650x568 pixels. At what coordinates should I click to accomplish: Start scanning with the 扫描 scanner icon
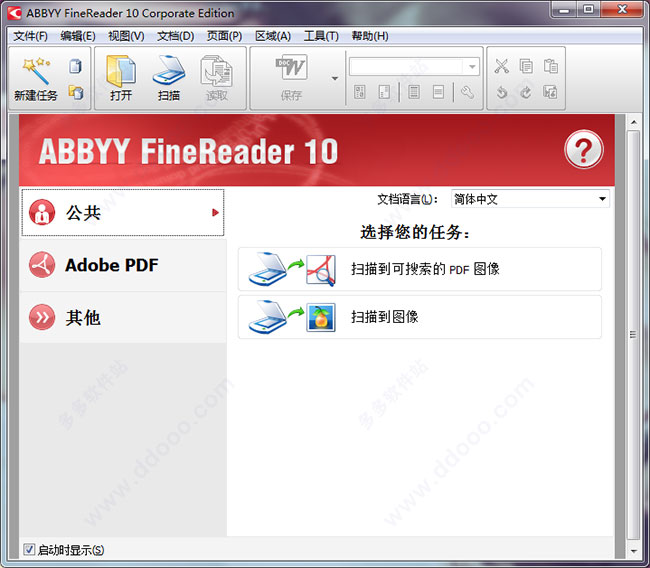point(168,70)
